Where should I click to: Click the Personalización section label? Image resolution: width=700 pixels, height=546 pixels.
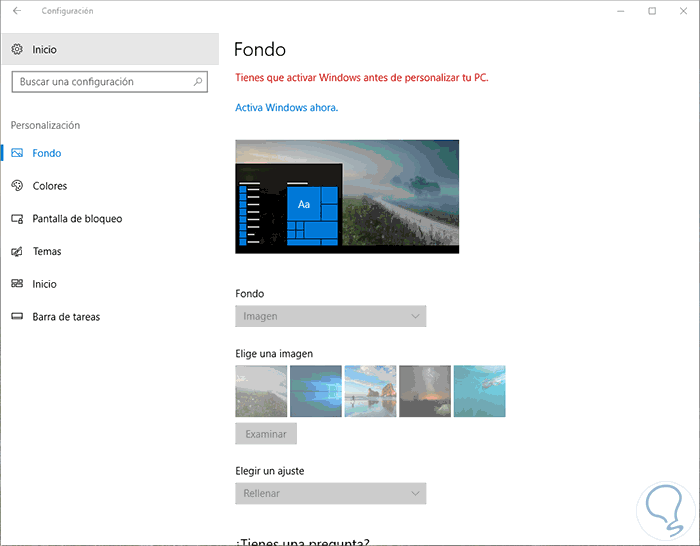point(45,125)
